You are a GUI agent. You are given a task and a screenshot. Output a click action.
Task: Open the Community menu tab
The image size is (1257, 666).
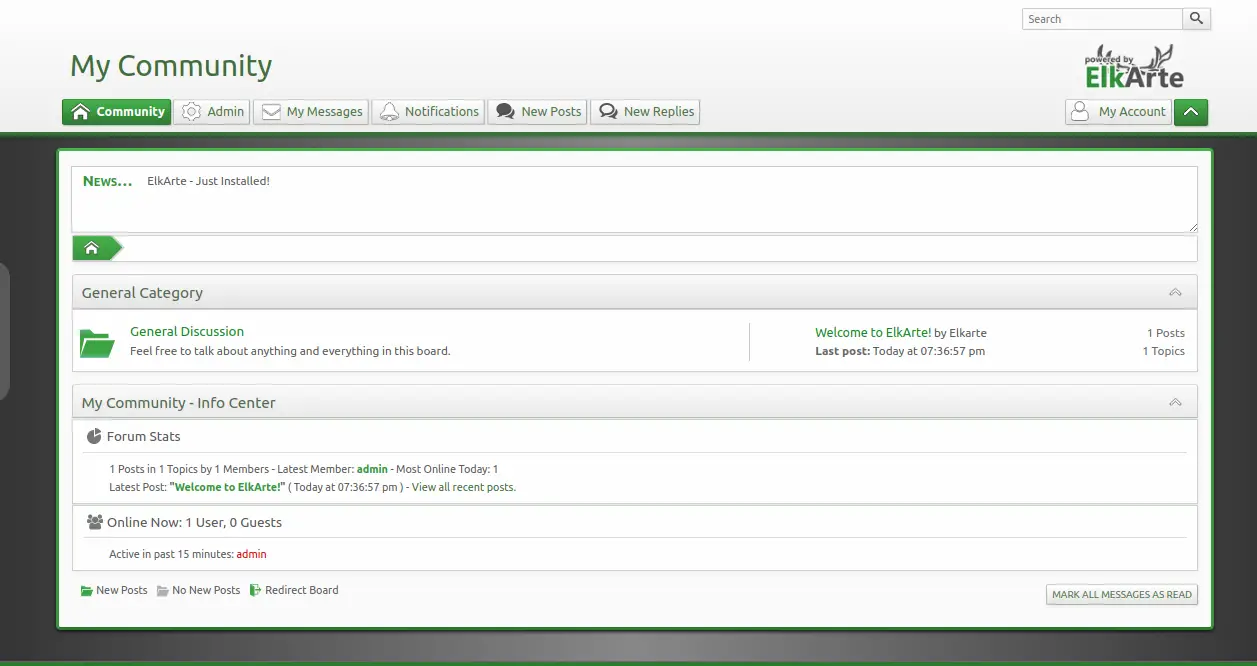click(x=117, y=112)
